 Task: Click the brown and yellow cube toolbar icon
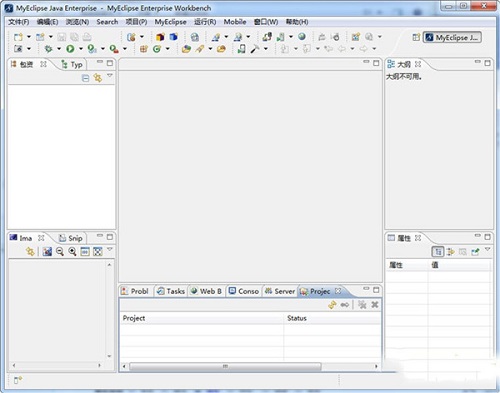click(x=160, y=37)
